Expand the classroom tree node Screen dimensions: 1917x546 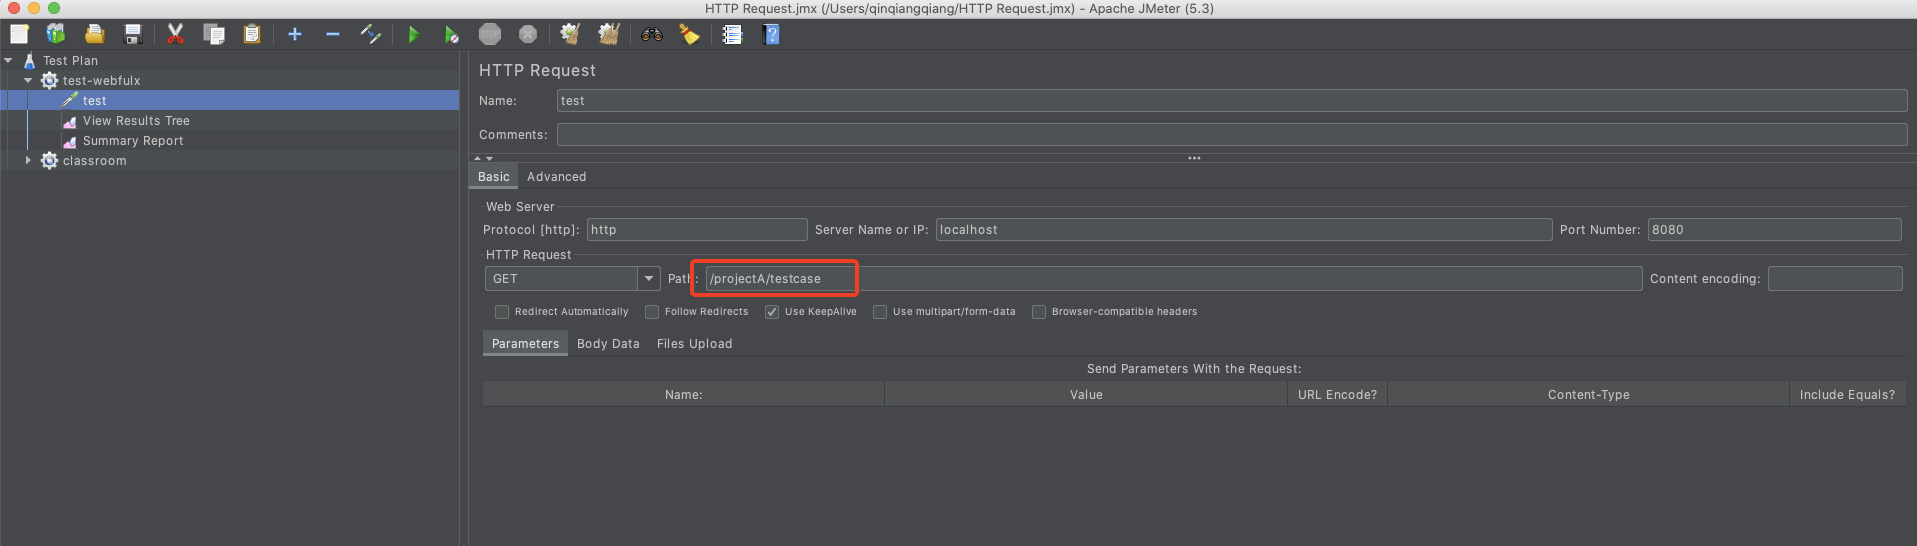coord(28,160)
